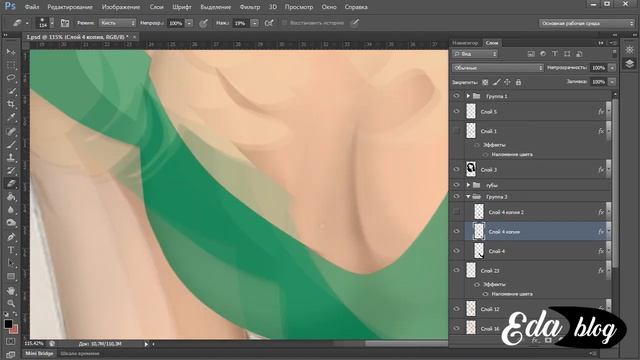
Task: Hide the Группа 1 layer group
Action: [456, 96]
